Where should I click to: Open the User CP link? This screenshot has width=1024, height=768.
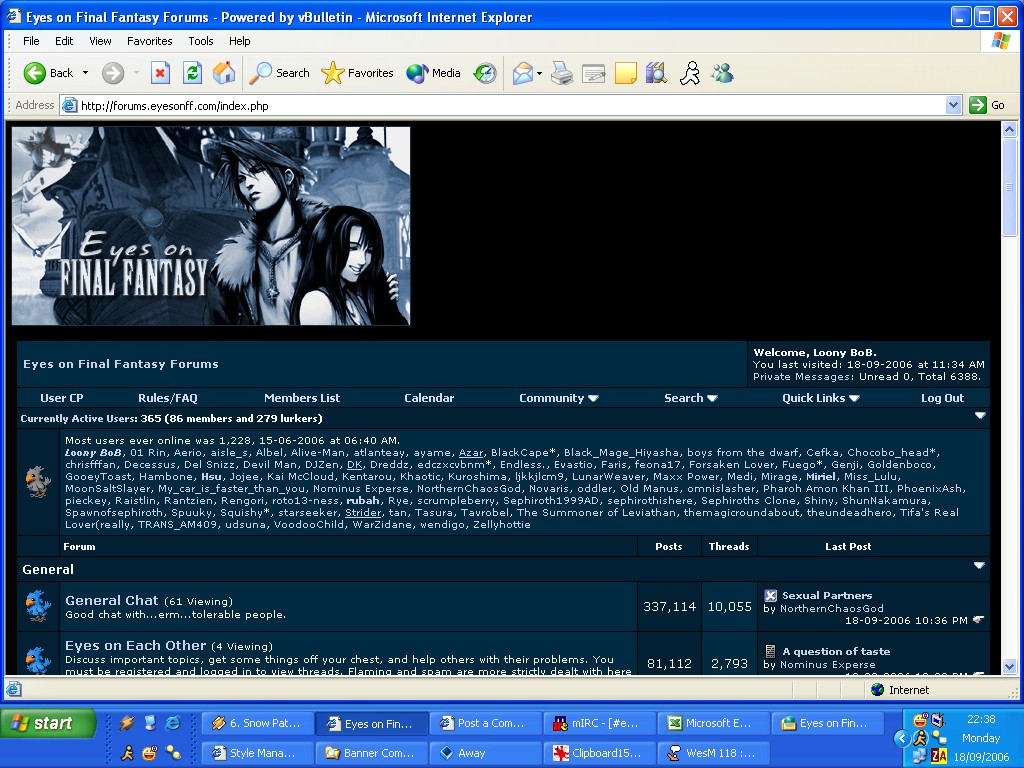pos(61,398)
